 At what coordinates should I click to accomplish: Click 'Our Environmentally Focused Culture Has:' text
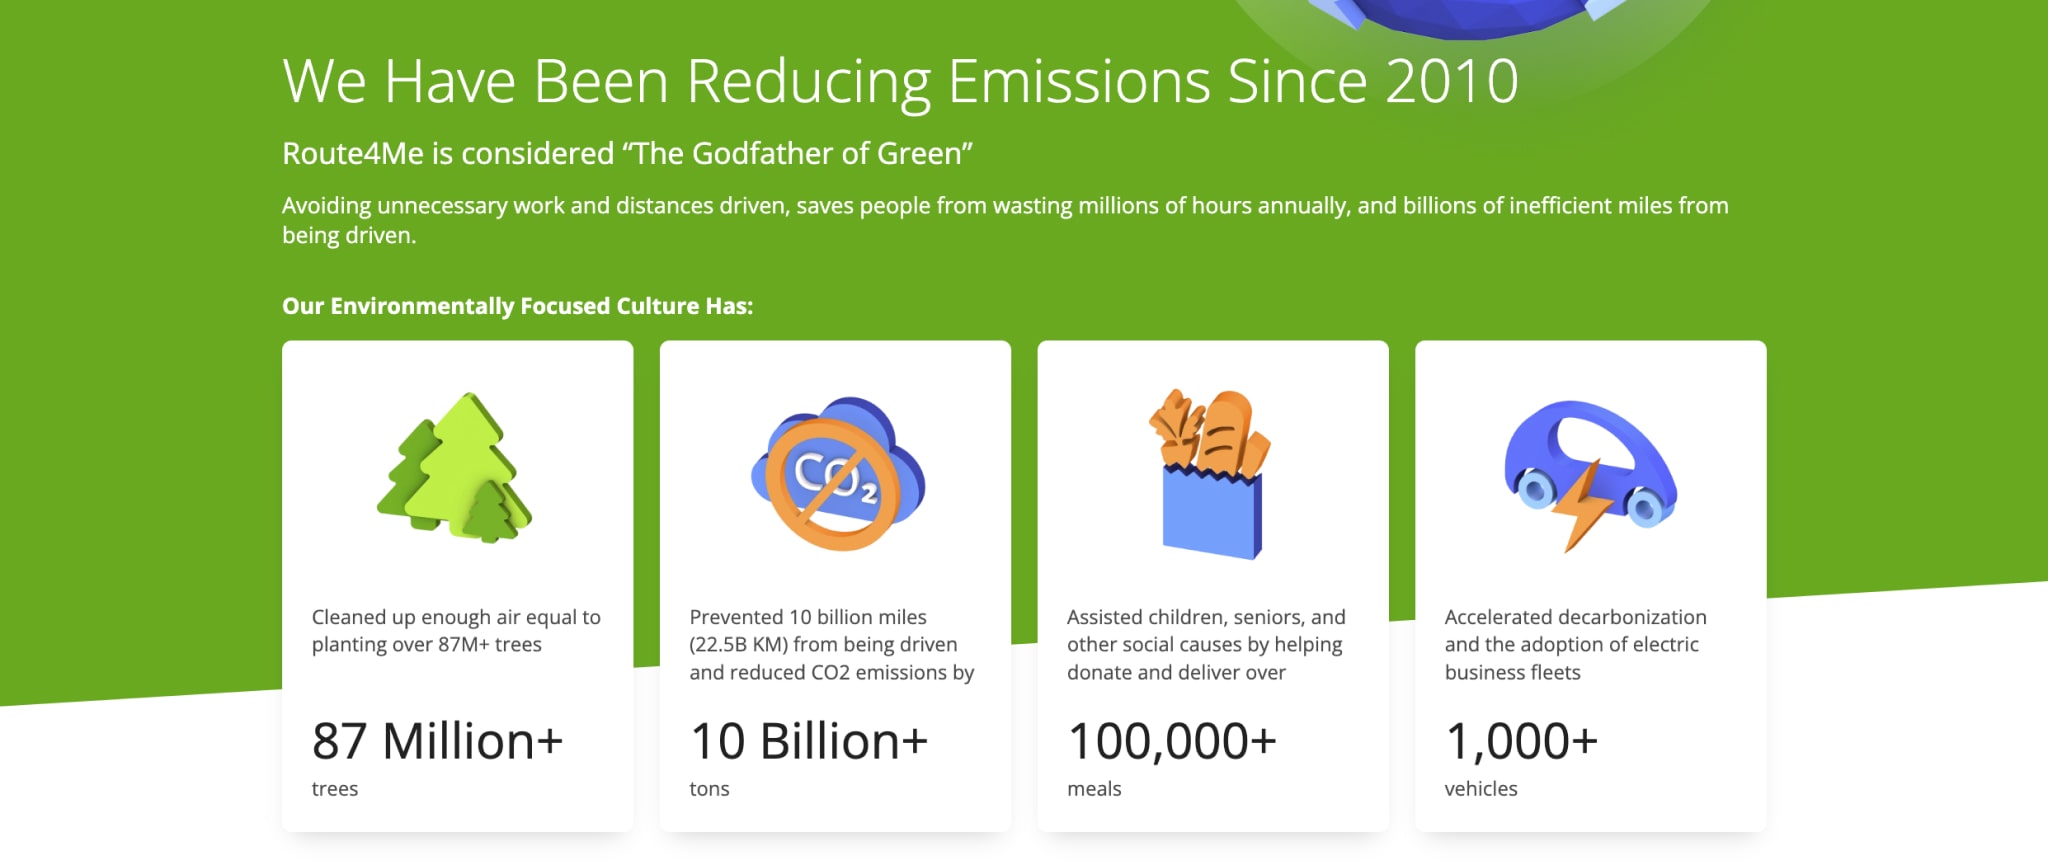click(517, 306)
